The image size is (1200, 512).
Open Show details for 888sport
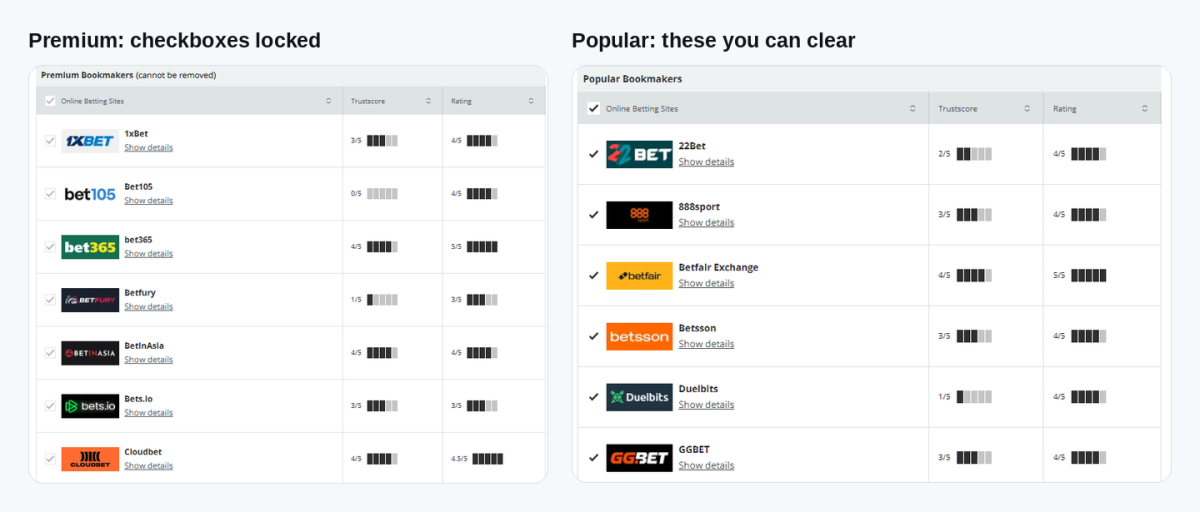(706, 223)
